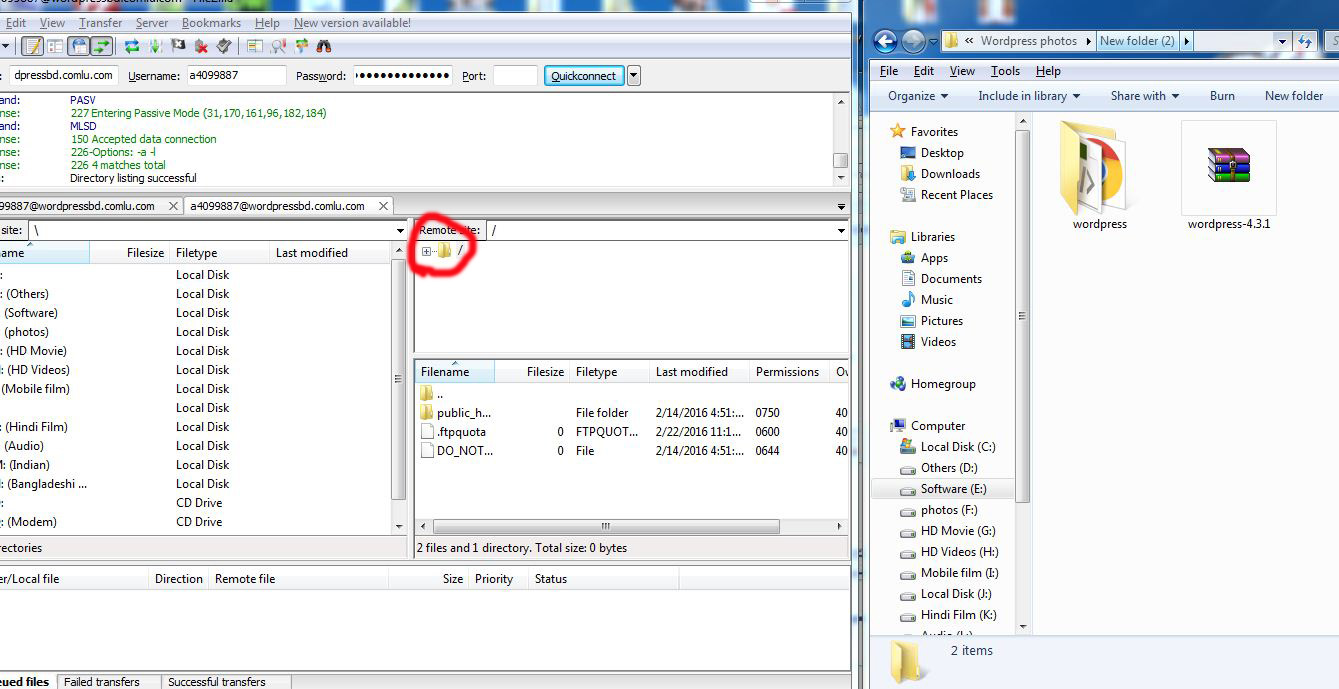Click the Disconnect from server icon
The image size is (1339, 689).
201,46
